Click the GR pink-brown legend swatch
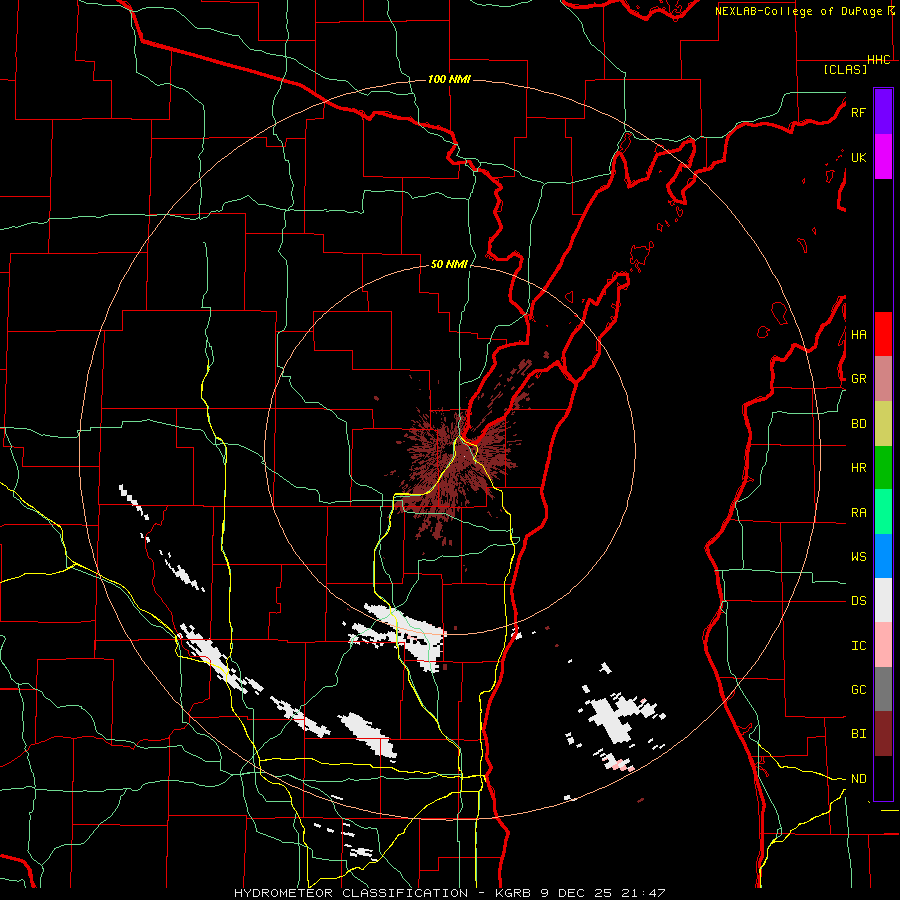Image resolution: width=900 pixels, height=900 pixels. click(x=883, y=379)
